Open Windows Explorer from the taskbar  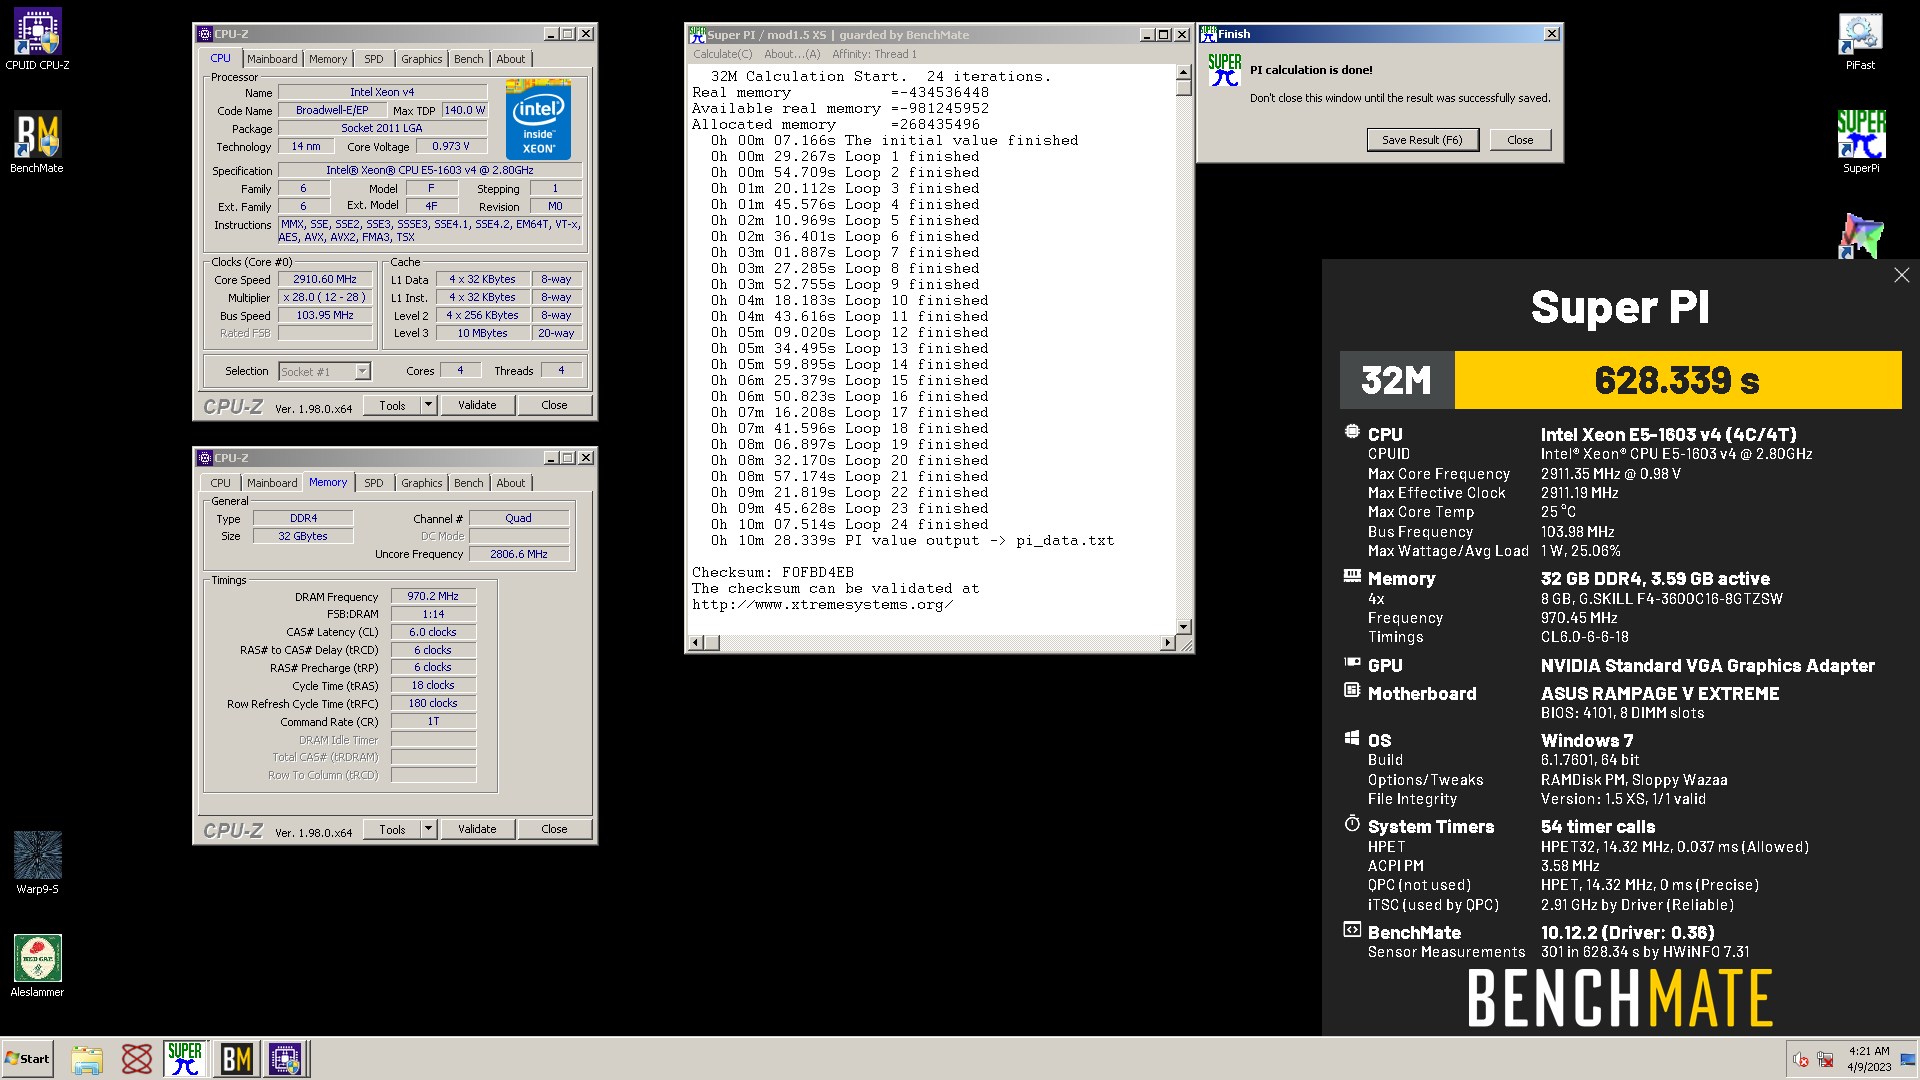(x=87, y=1059)
